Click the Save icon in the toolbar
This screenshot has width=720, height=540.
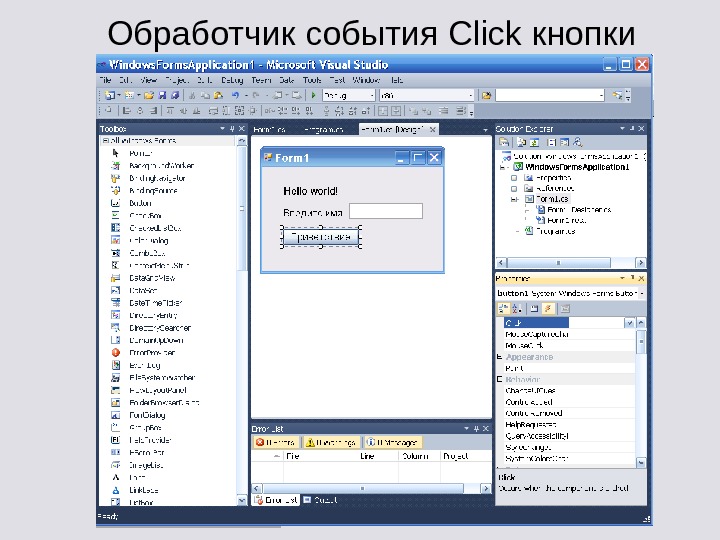coord(162,95)
